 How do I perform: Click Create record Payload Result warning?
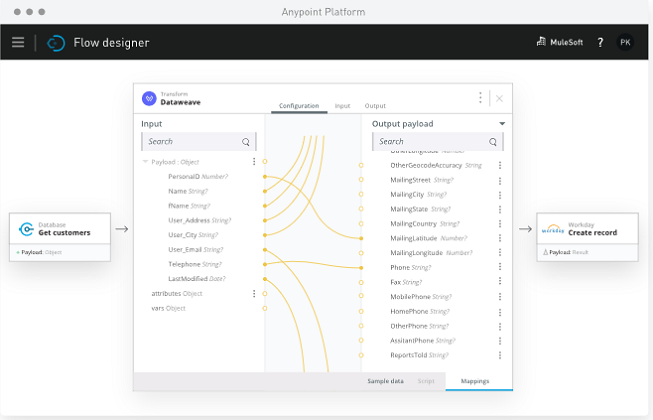566,252
